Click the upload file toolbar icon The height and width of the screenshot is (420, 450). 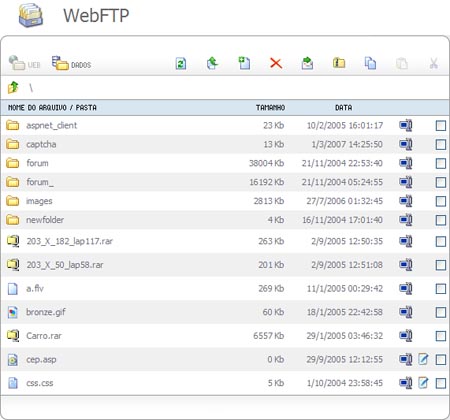[x=212, y=63]
